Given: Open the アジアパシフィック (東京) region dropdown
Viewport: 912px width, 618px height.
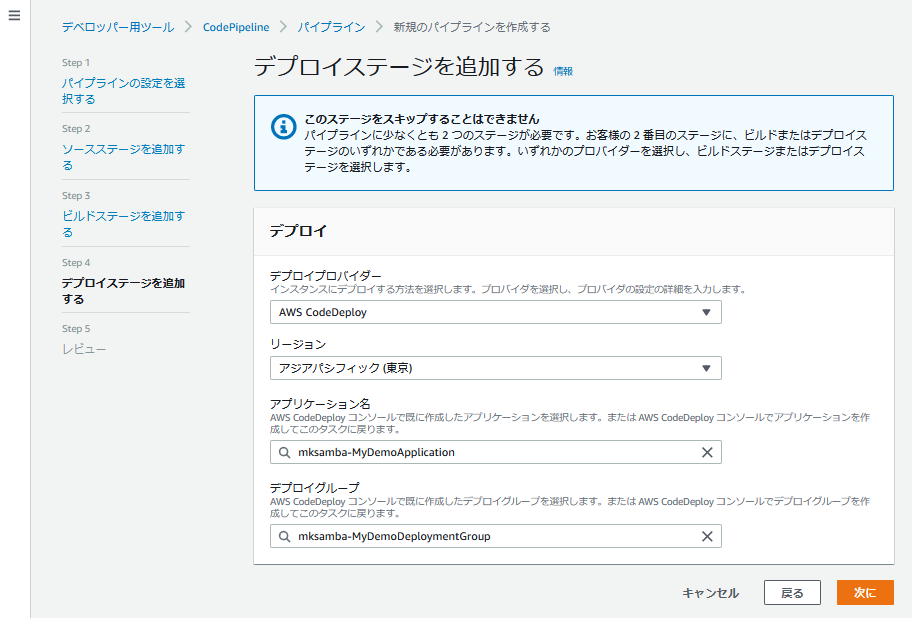Looking at the screenshot, I should [495, 368].
